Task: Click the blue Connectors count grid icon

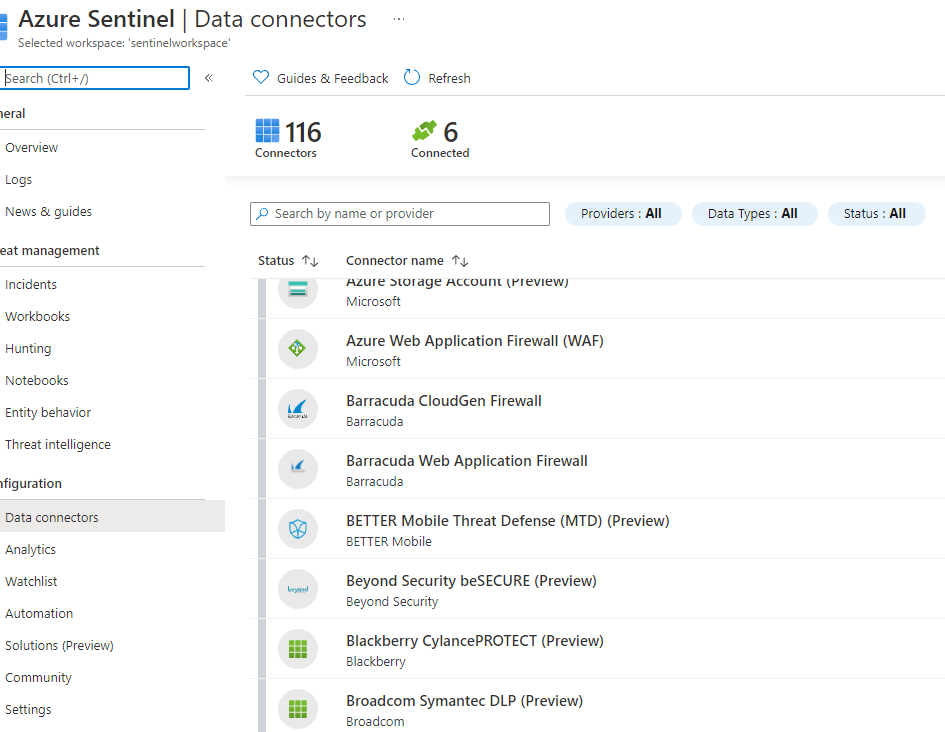Action: point(268,129)
